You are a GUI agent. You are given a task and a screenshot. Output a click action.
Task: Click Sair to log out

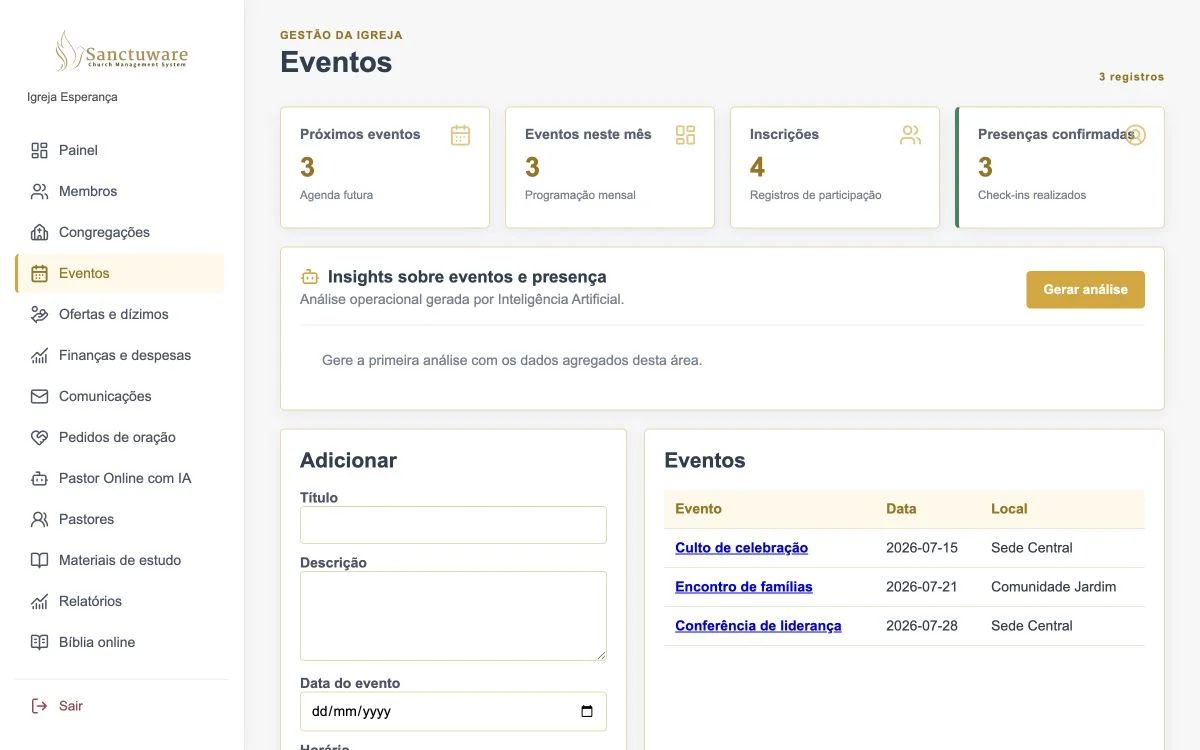click(119, 706)
